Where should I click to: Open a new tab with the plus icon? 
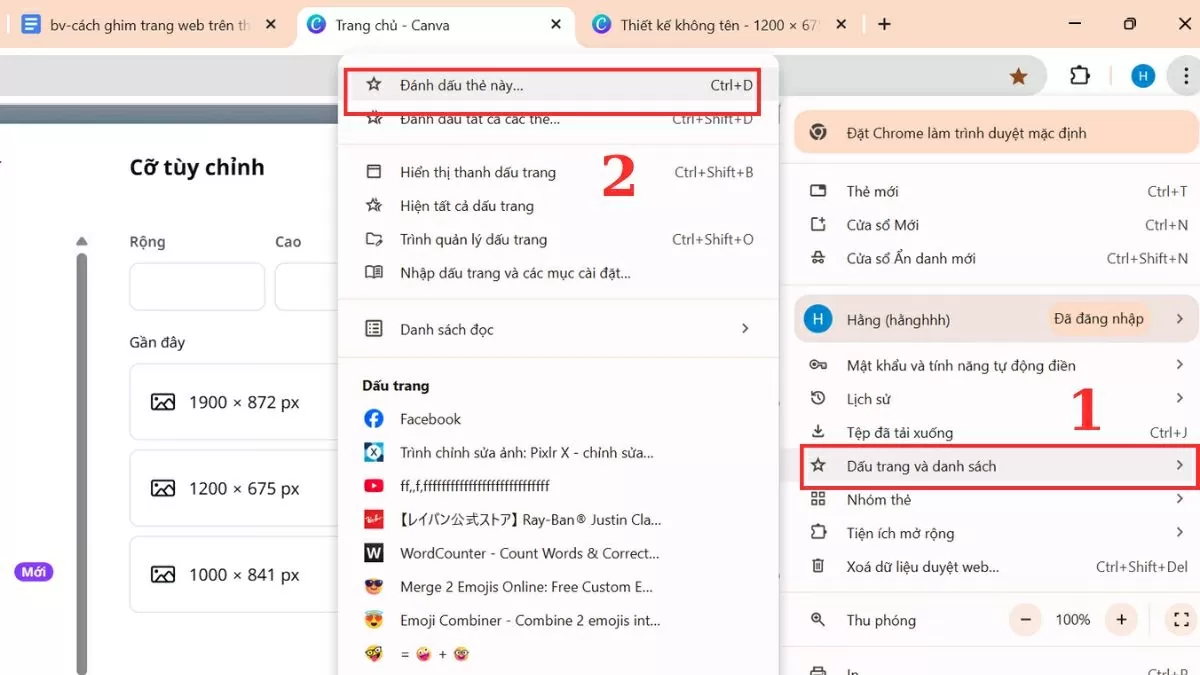point(884,22)
